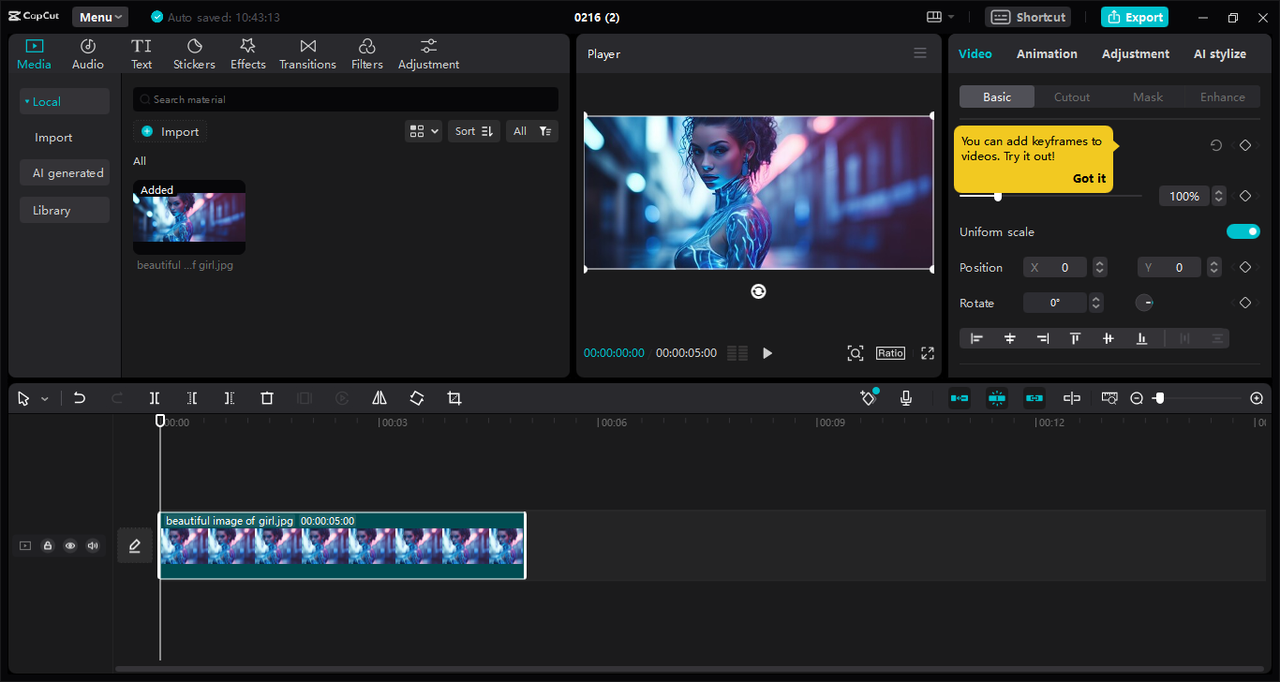Image resolution: width=1280 pixels, height=682 pixels.
Task: Switch to the Animation tab
Action: click(x=1047, y=54)
